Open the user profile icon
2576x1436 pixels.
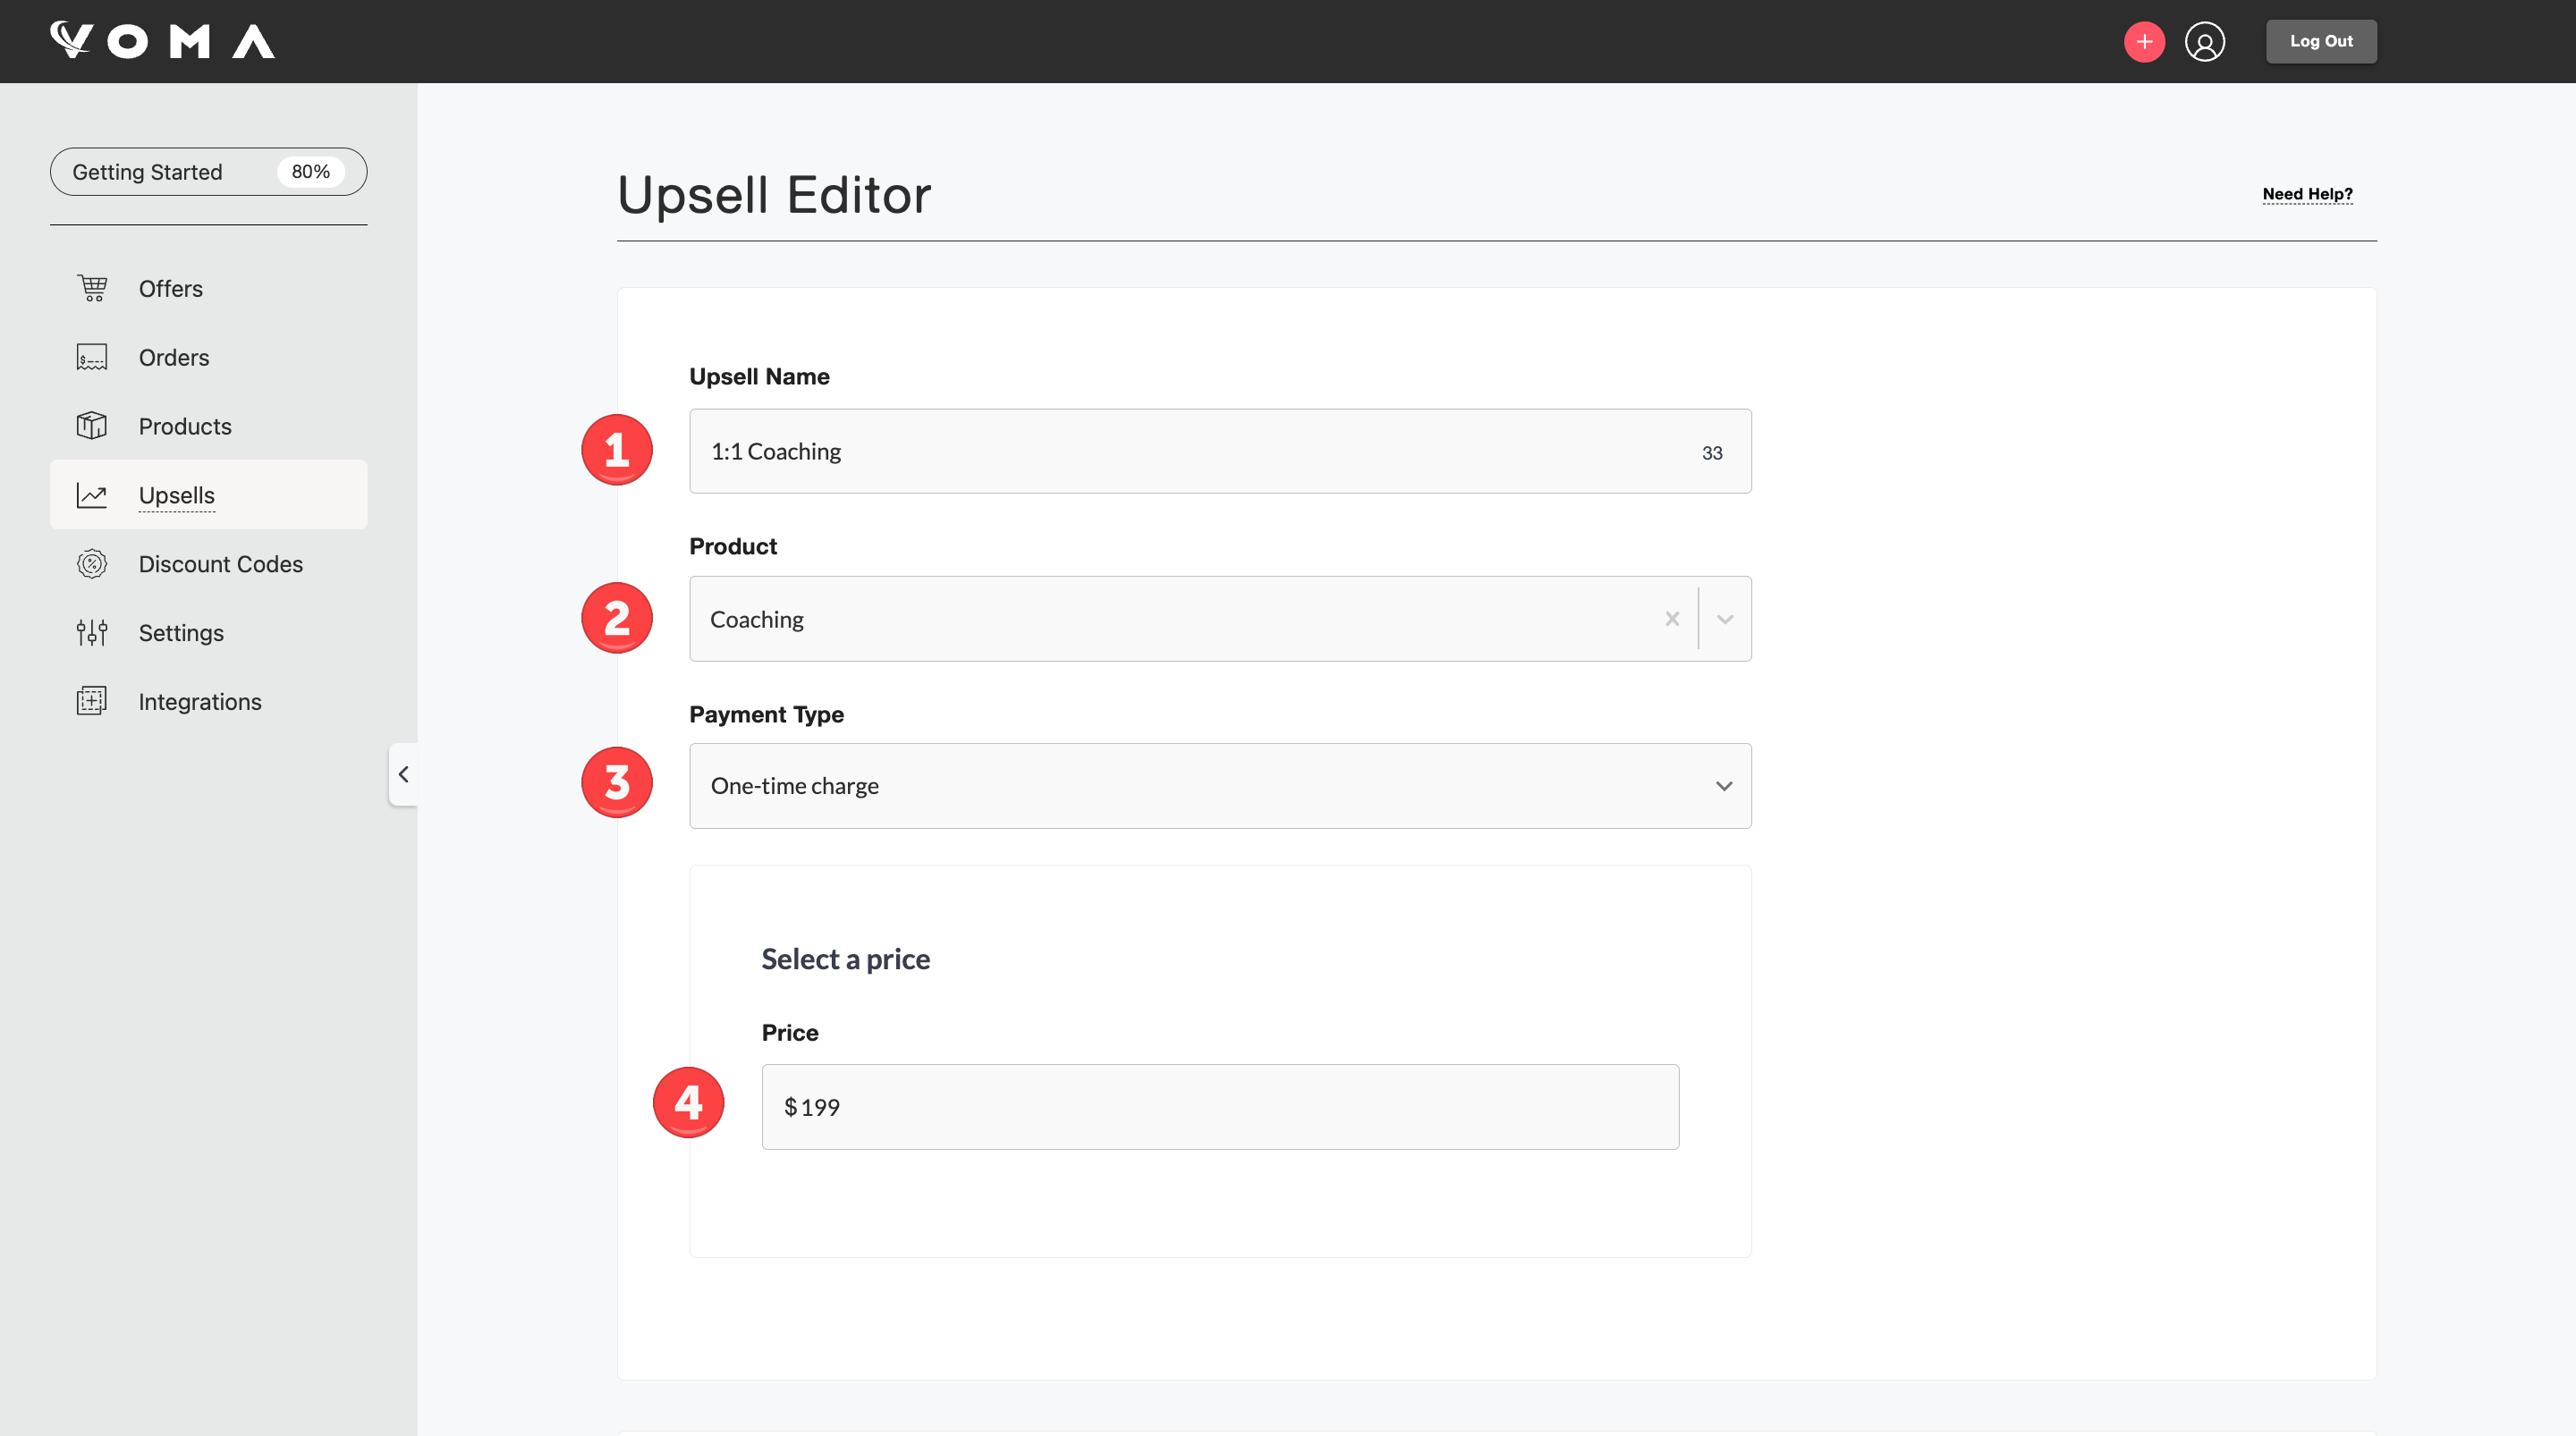coord(2205,42)
